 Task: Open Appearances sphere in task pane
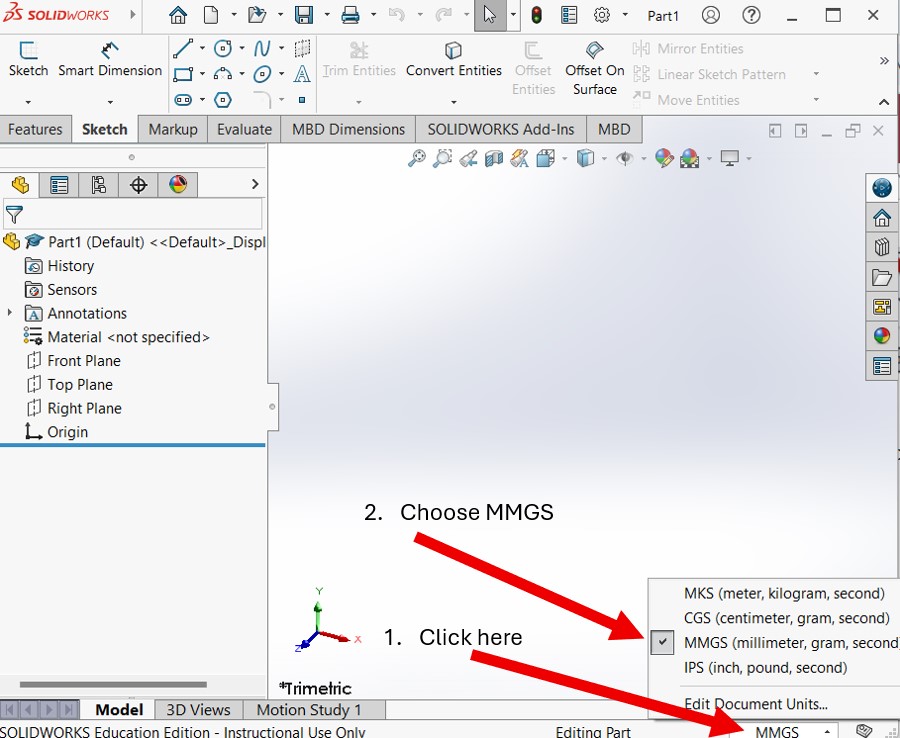click(882, 336)
